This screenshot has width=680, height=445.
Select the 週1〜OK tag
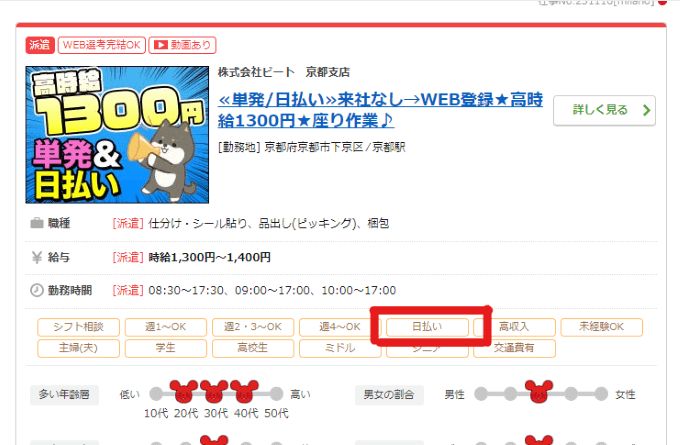[166, 327]
